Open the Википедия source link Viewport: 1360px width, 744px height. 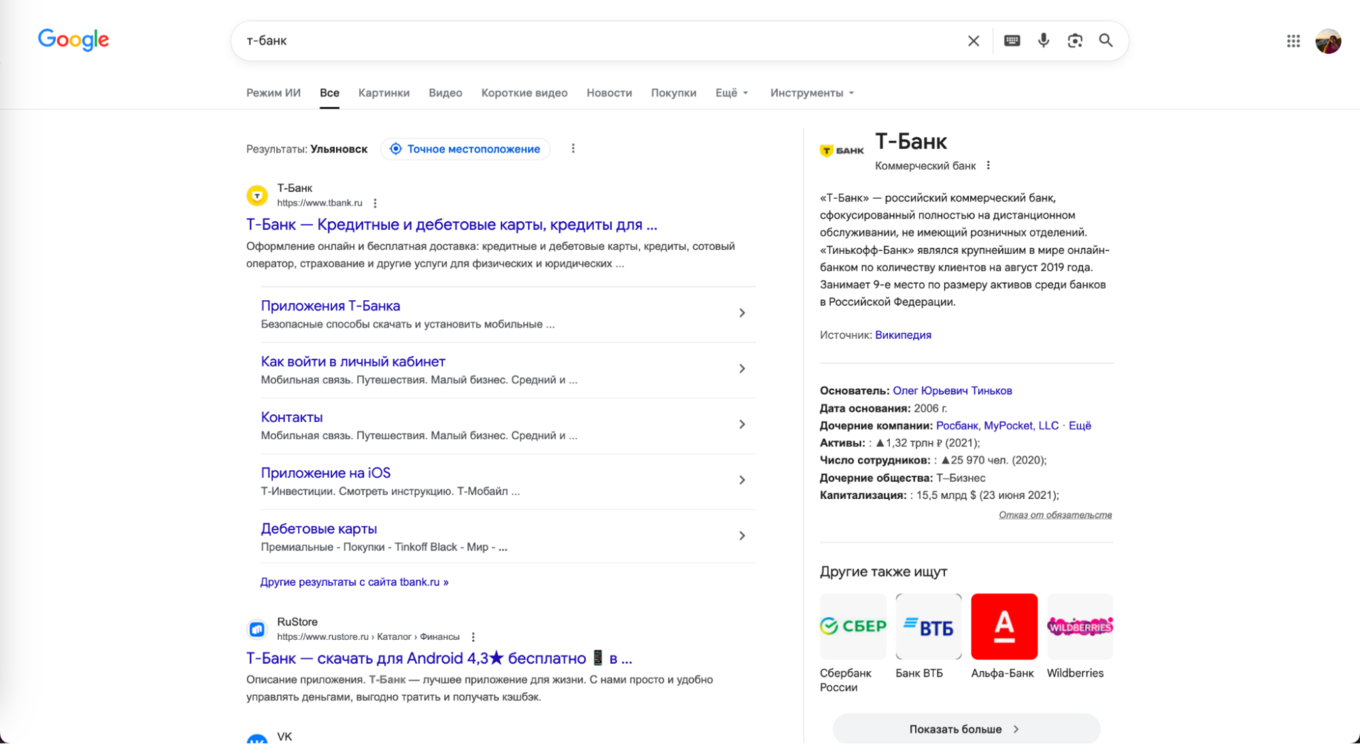click(903, 335)
